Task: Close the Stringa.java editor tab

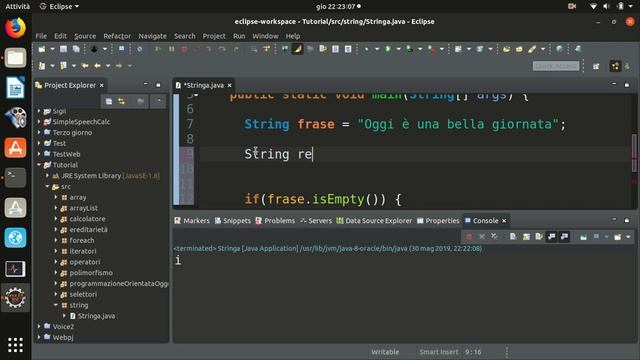Action: point(229,85)
